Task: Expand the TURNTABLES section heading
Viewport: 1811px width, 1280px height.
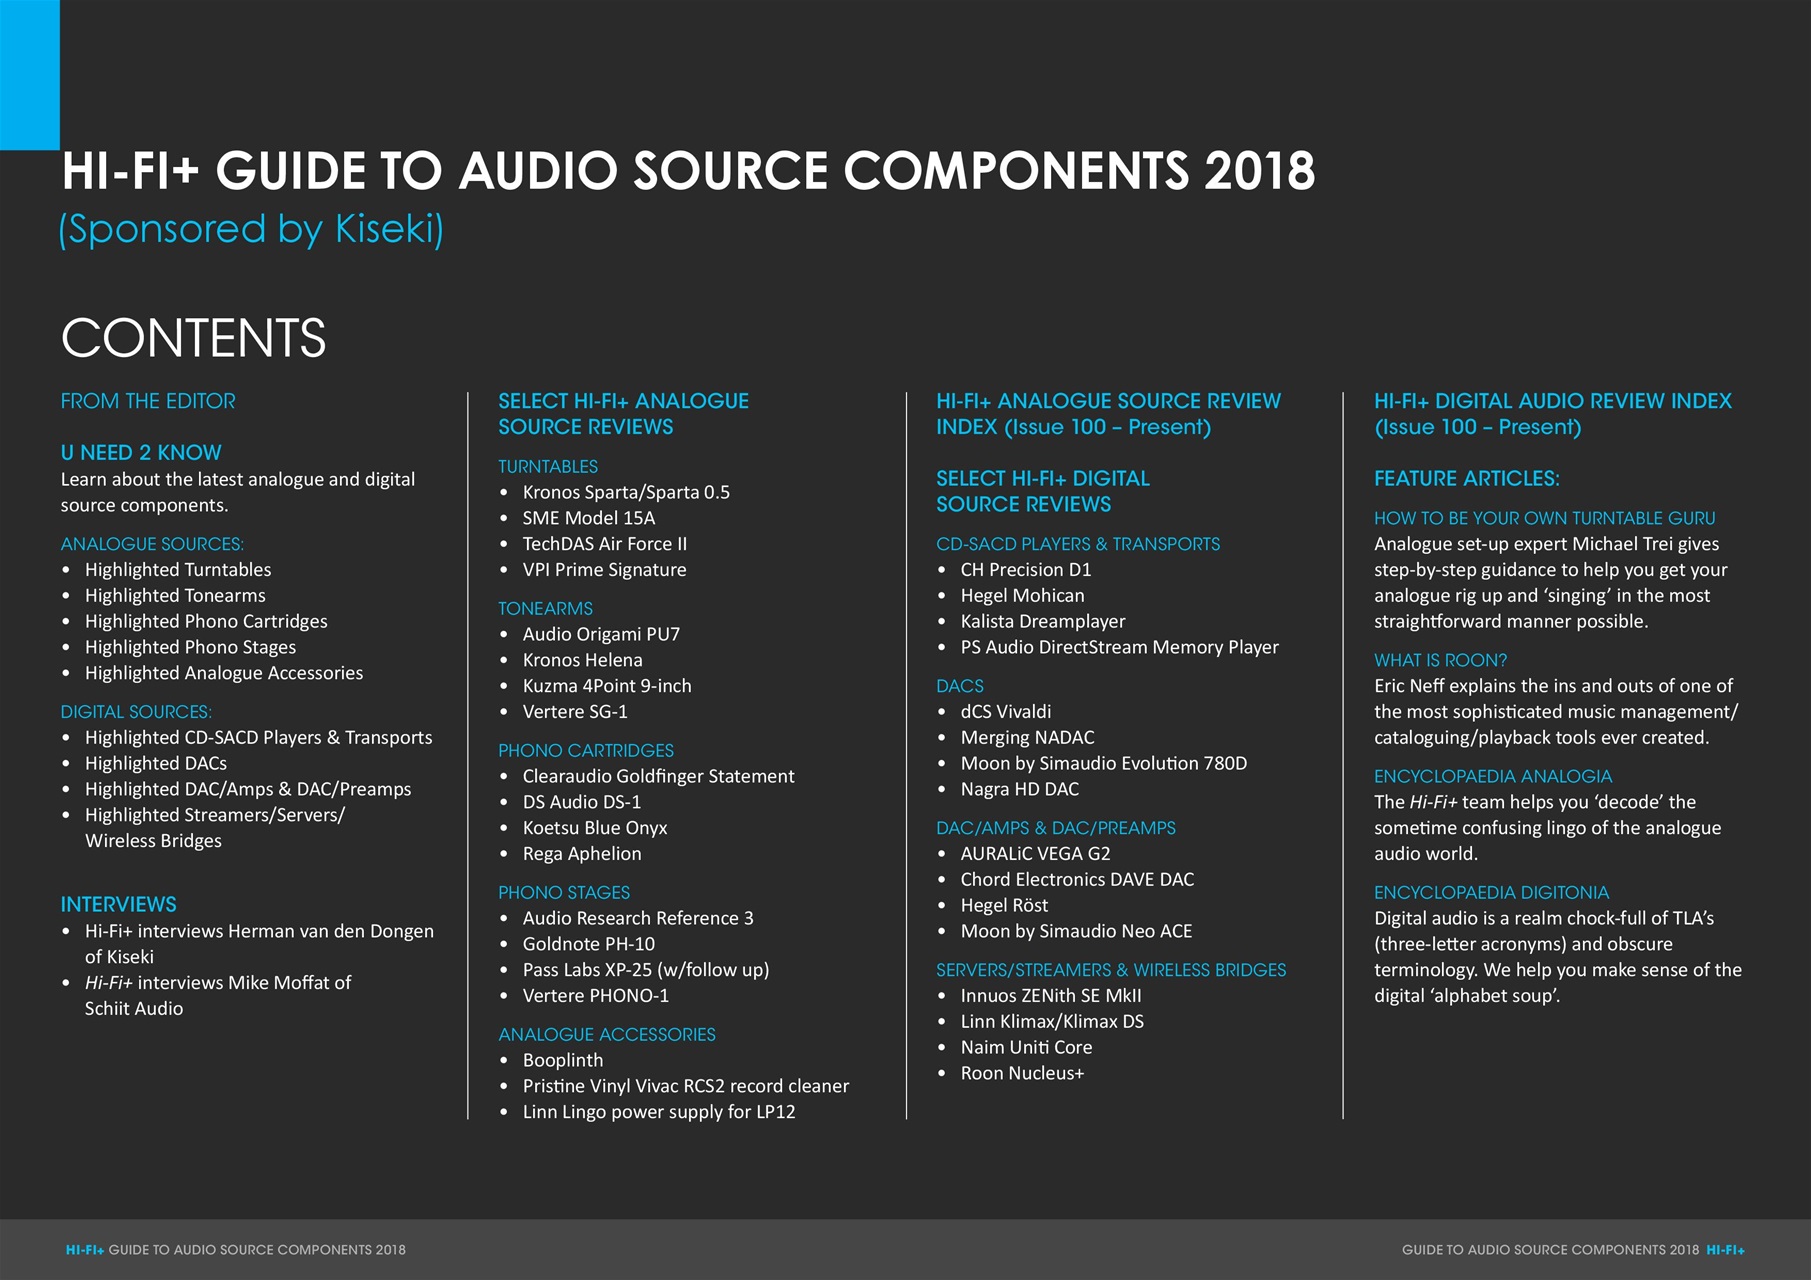Action: 547,466
